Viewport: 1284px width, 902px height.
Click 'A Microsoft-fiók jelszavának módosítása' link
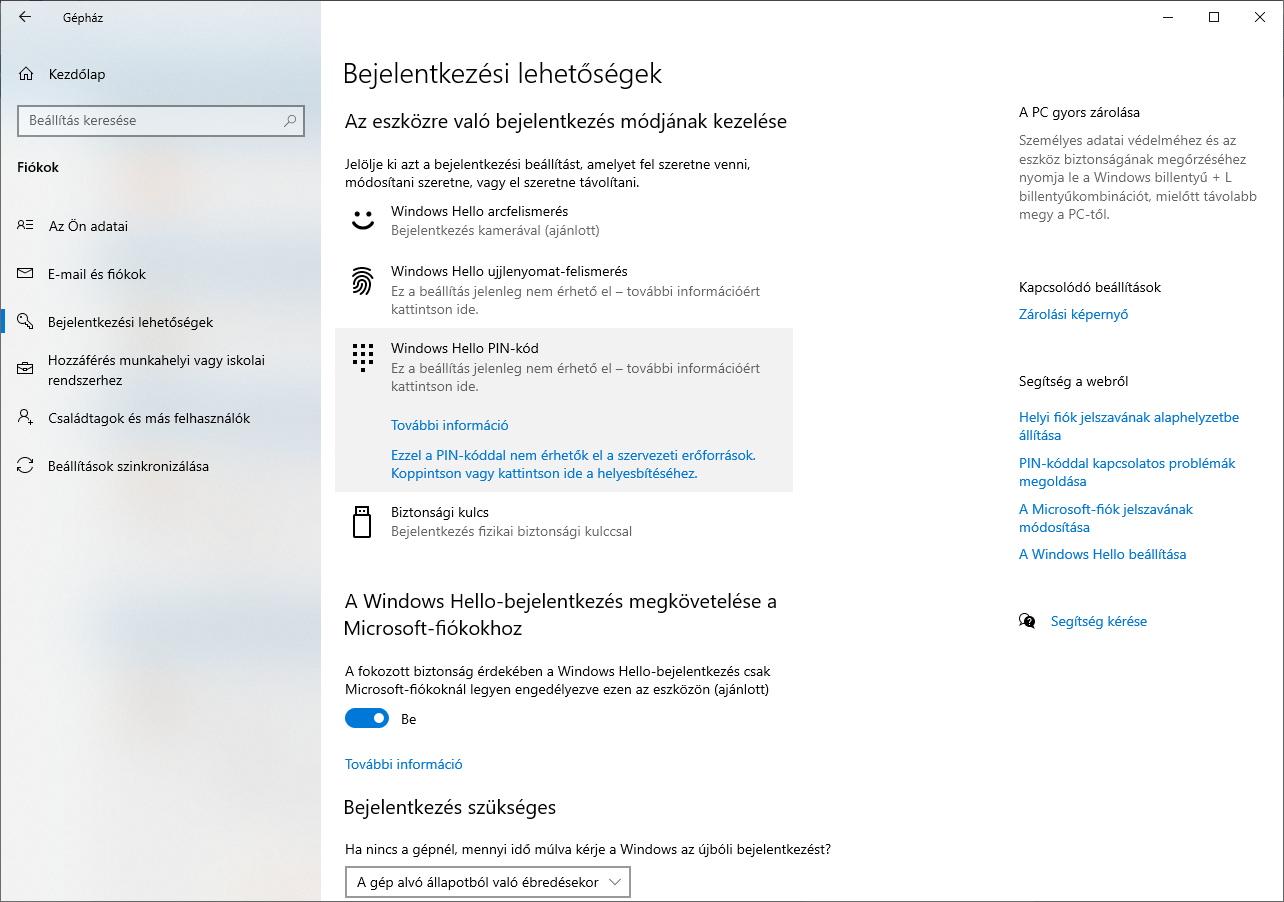pos(1106,518)
